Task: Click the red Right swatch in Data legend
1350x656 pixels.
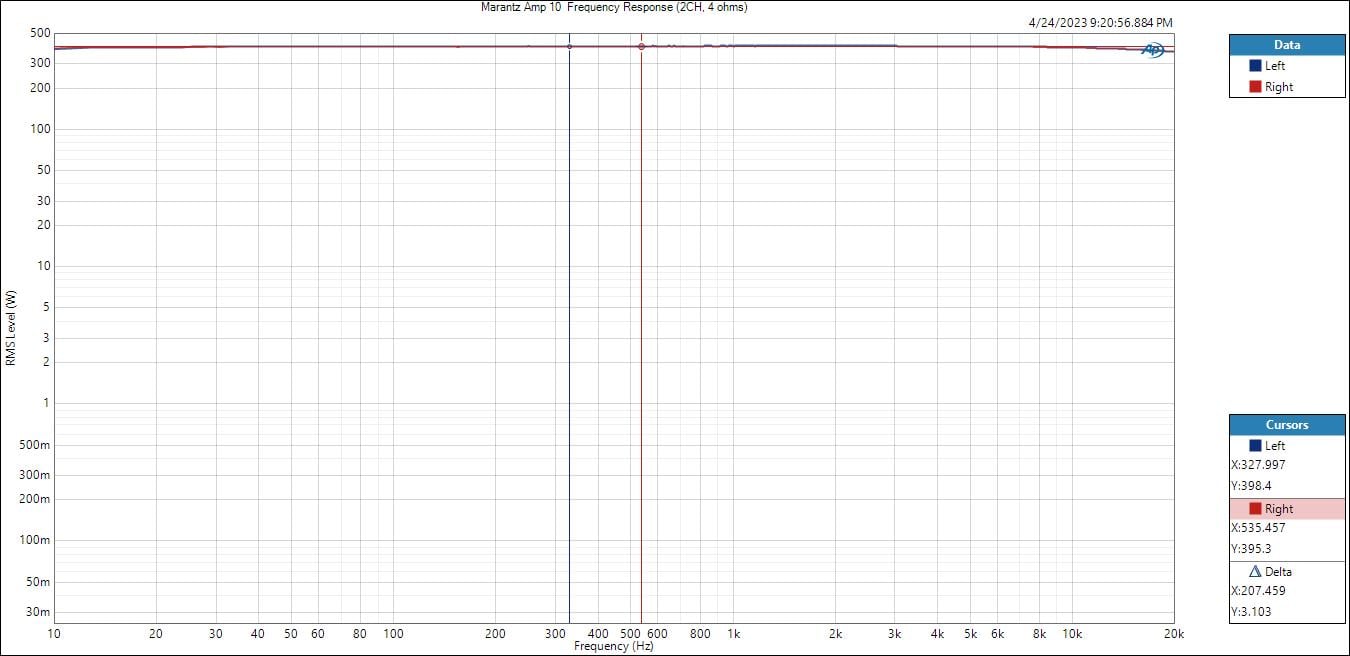Action: tap(1255, 87)
